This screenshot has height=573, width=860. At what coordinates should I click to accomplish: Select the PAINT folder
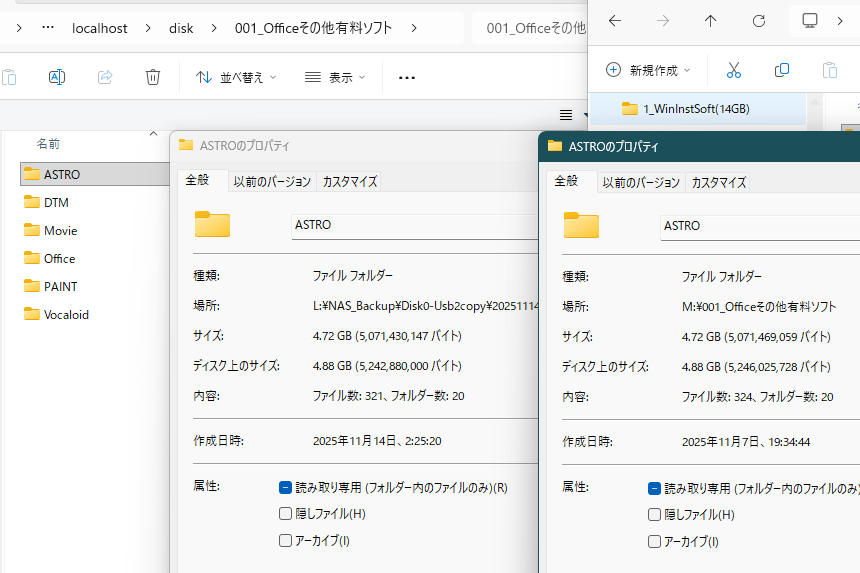click(51, 286)
